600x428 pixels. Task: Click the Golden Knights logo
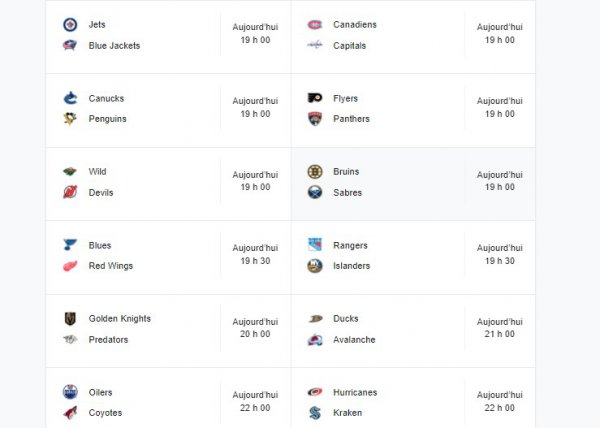pos(69,319)
